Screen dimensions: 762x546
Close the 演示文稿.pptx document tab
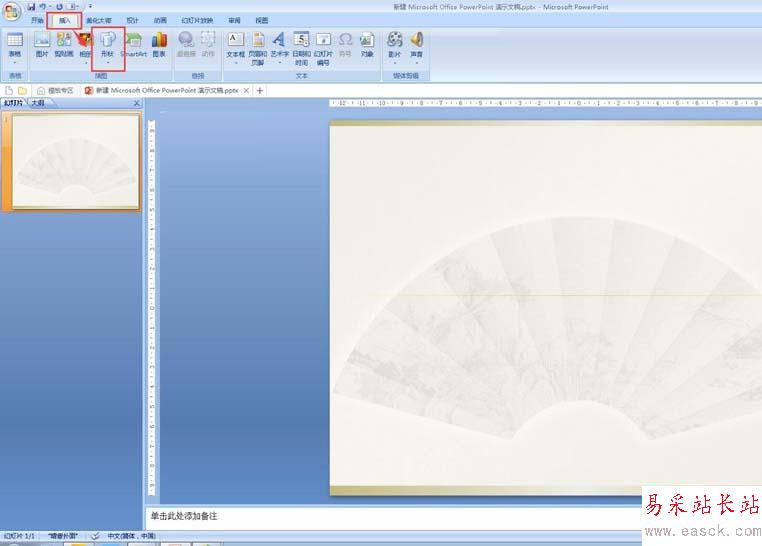click(246, 90)
